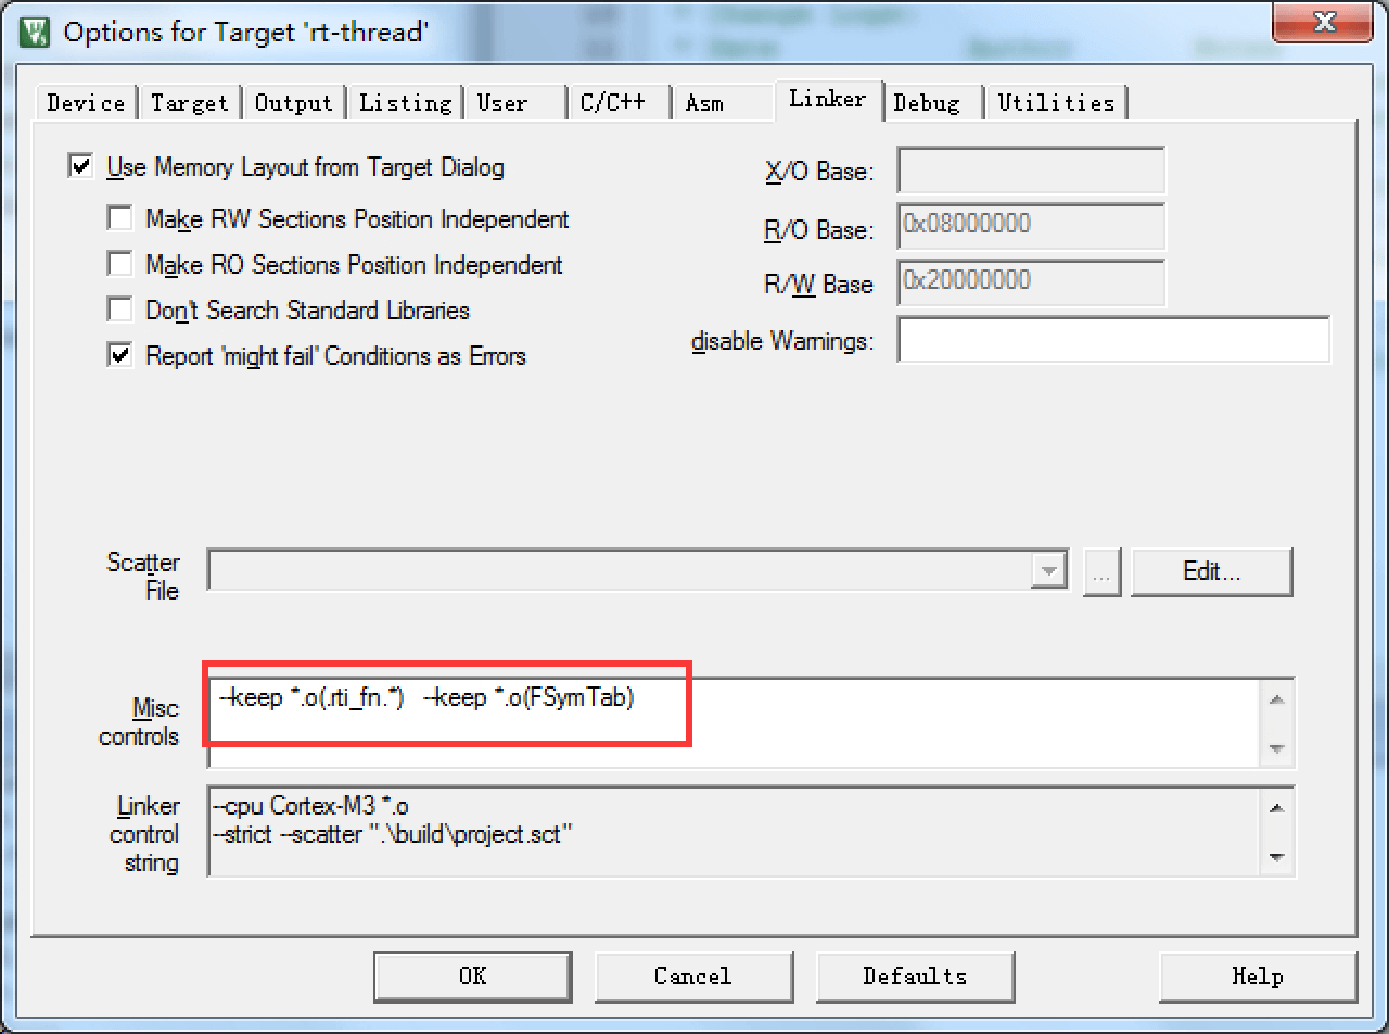
Task: Click Misc controls scroll down arrow
Action: [1277, 748]
